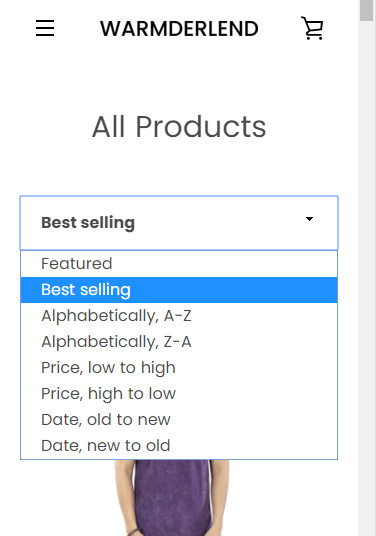
Task: Click blank area right of Featured option
Action: [224, 264]
